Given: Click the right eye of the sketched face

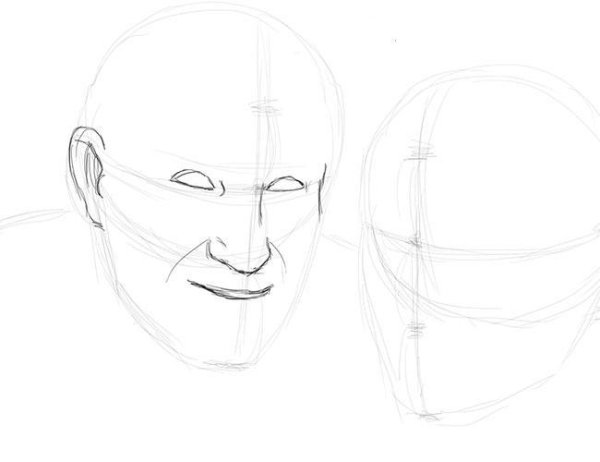Looking at the screenshot, I should click(x=284, y=185).
